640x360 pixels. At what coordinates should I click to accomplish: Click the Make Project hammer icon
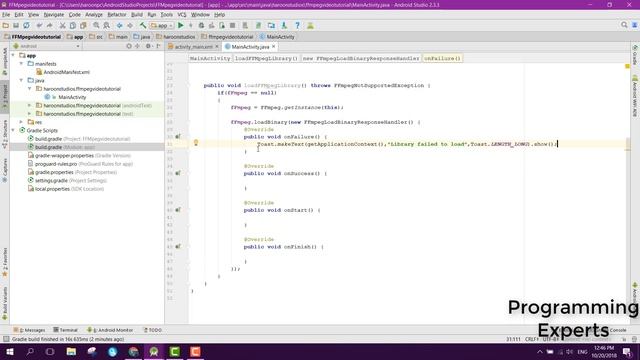143,25
